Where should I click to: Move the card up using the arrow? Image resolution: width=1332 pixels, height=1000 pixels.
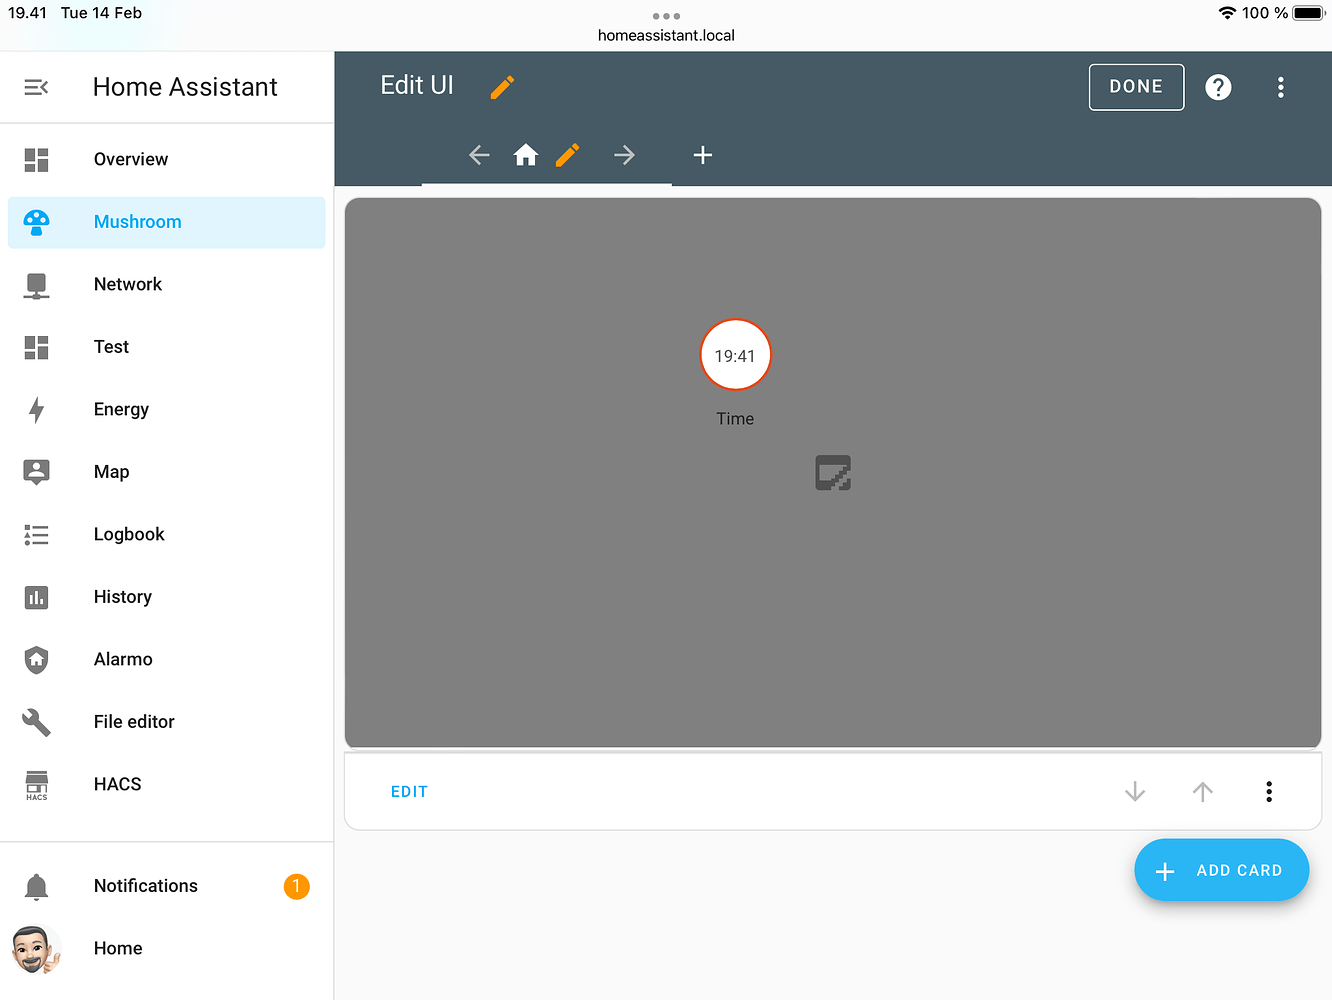[x=1202, y=791]
